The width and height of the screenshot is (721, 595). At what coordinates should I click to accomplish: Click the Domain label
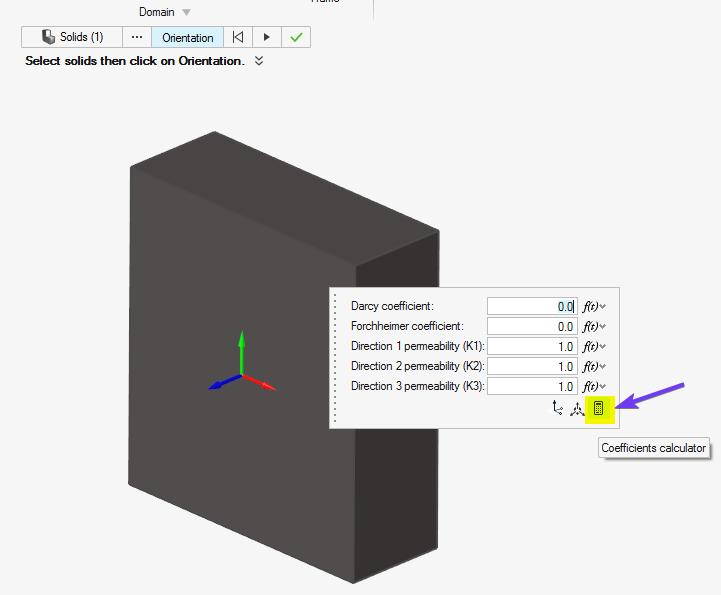156,12
